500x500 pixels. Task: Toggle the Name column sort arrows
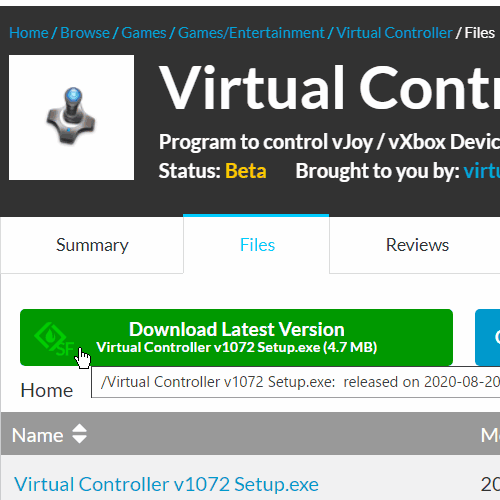tap(79, 434)
